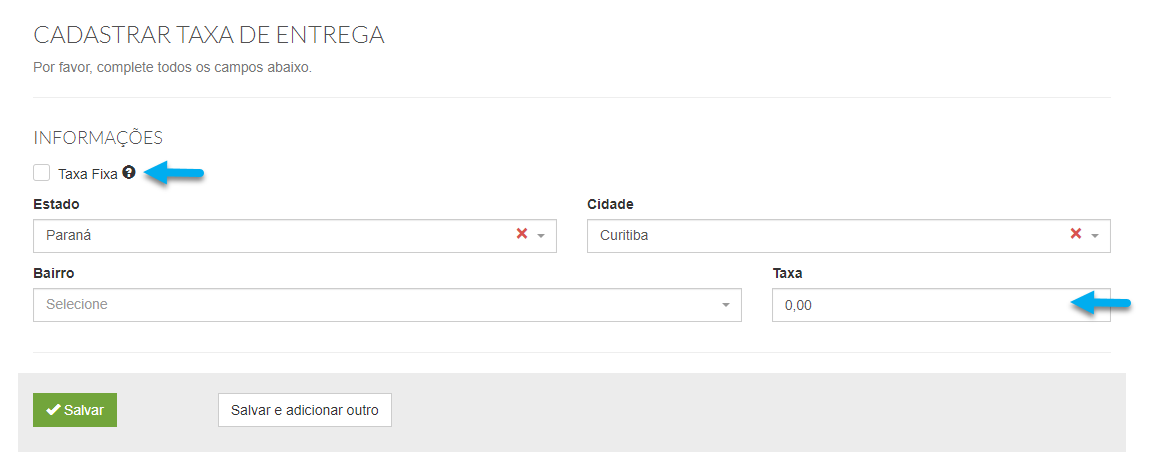Open the Estado field showing Paraná
The image size is (1149, 470).
(295, 236)
